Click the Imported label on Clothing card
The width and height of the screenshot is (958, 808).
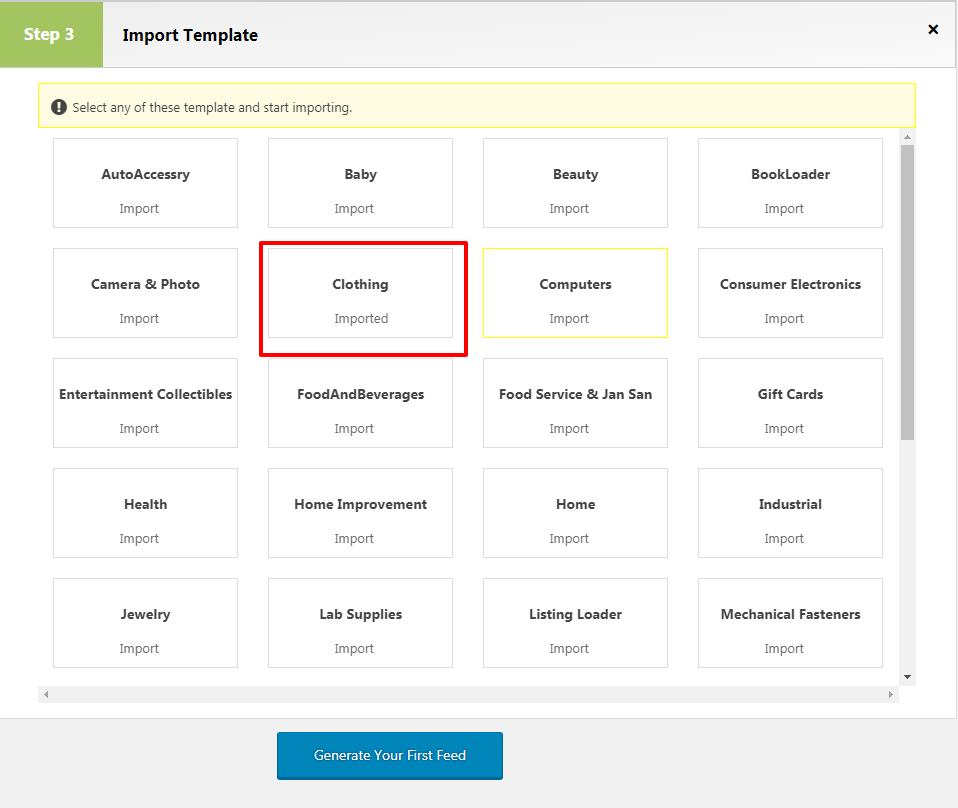pos(360,318)
